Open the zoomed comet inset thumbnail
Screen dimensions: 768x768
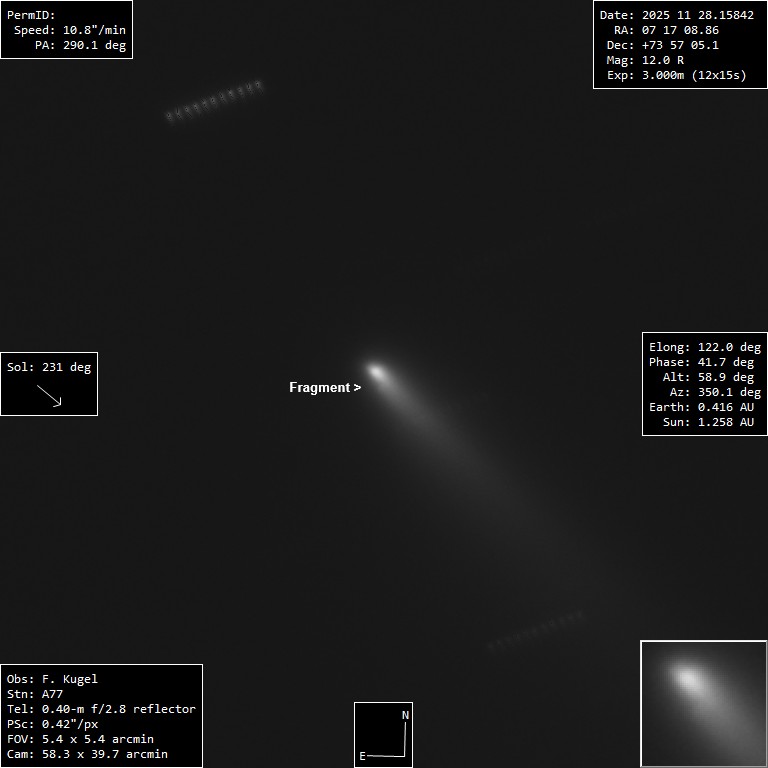click(703, 703)
